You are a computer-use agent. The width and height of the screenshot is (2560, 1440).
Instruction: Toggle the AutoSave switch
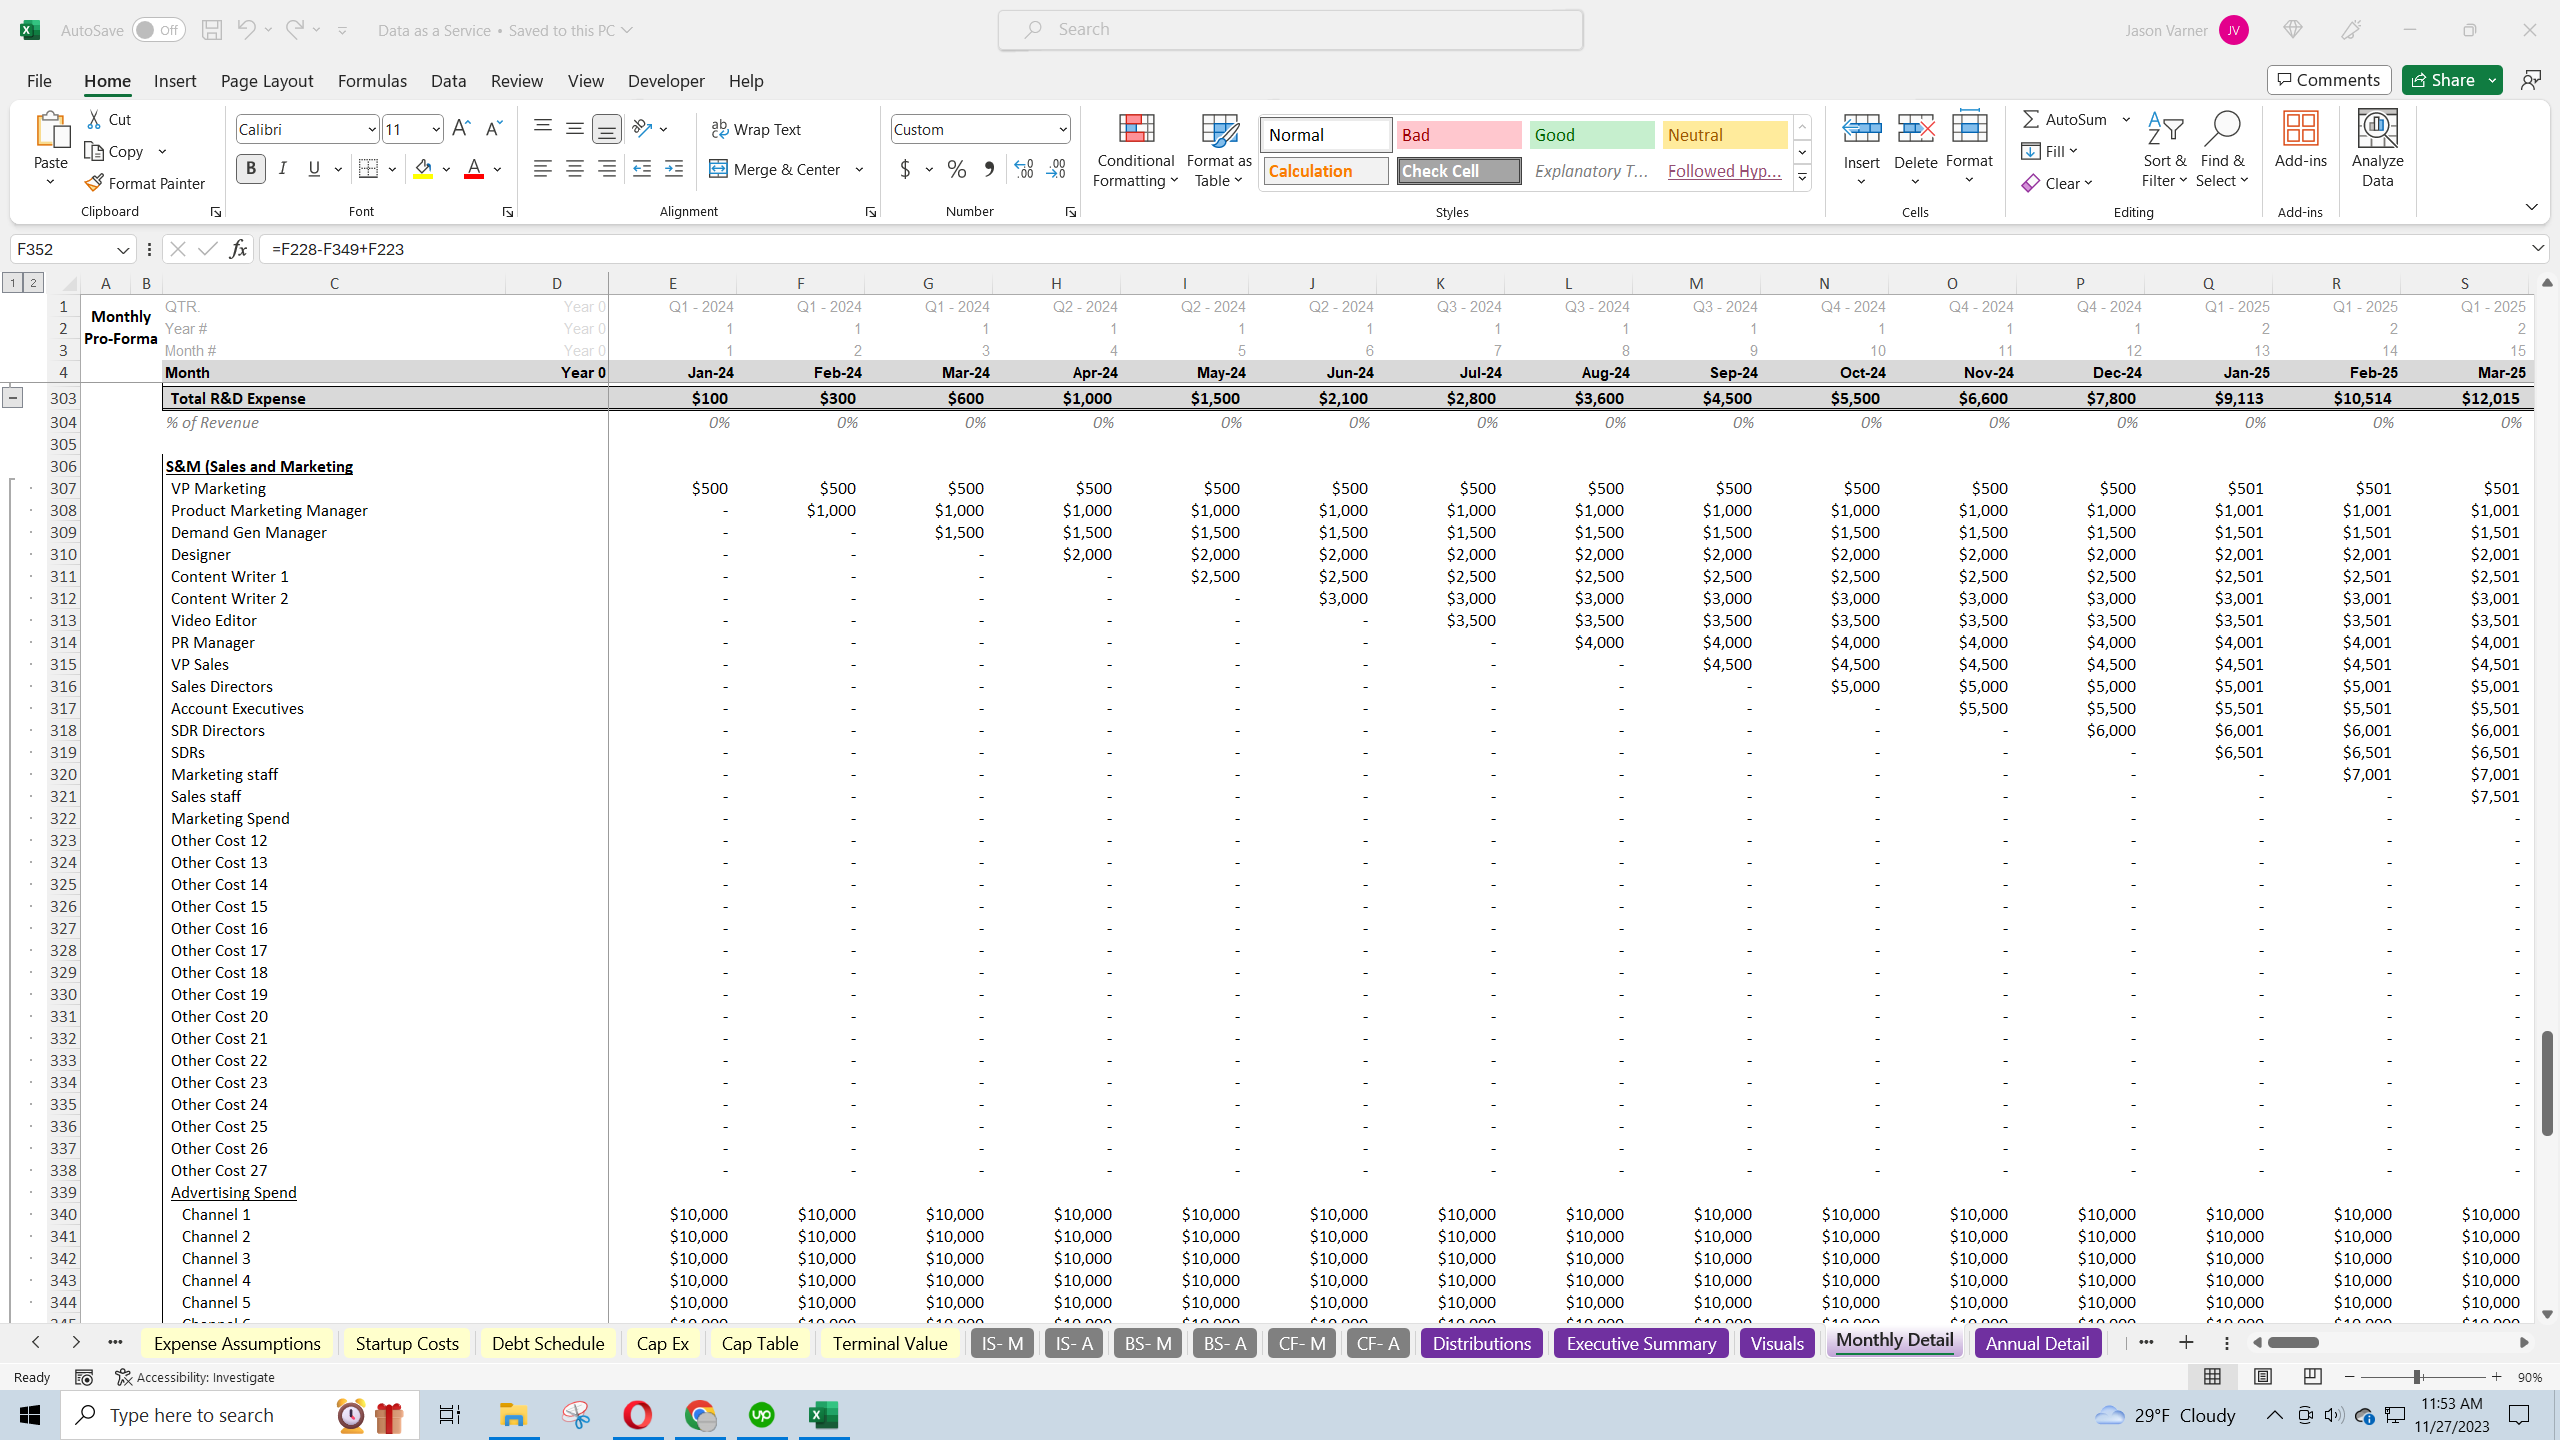click(x=157, y=29)
